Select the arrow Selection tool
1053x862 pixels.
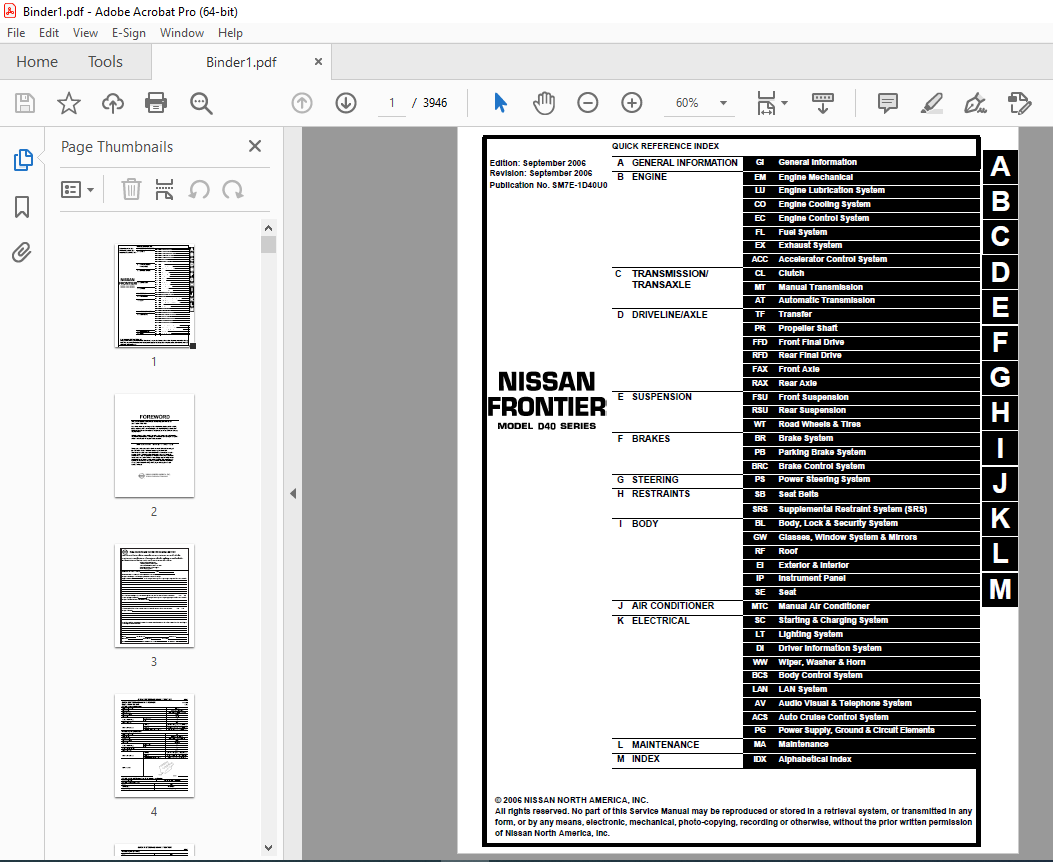pyautogui.click(x=500, y=103)
